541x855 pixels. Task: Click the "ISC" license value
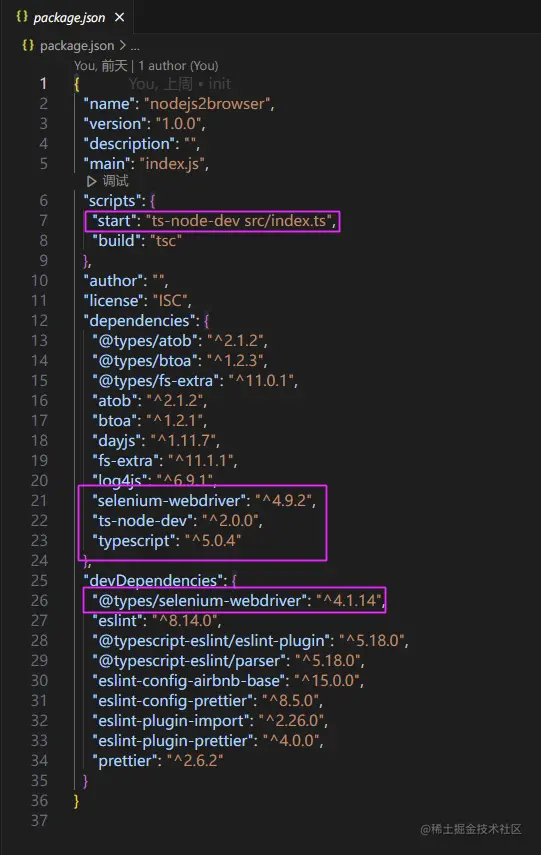click(x=170, y=301)
